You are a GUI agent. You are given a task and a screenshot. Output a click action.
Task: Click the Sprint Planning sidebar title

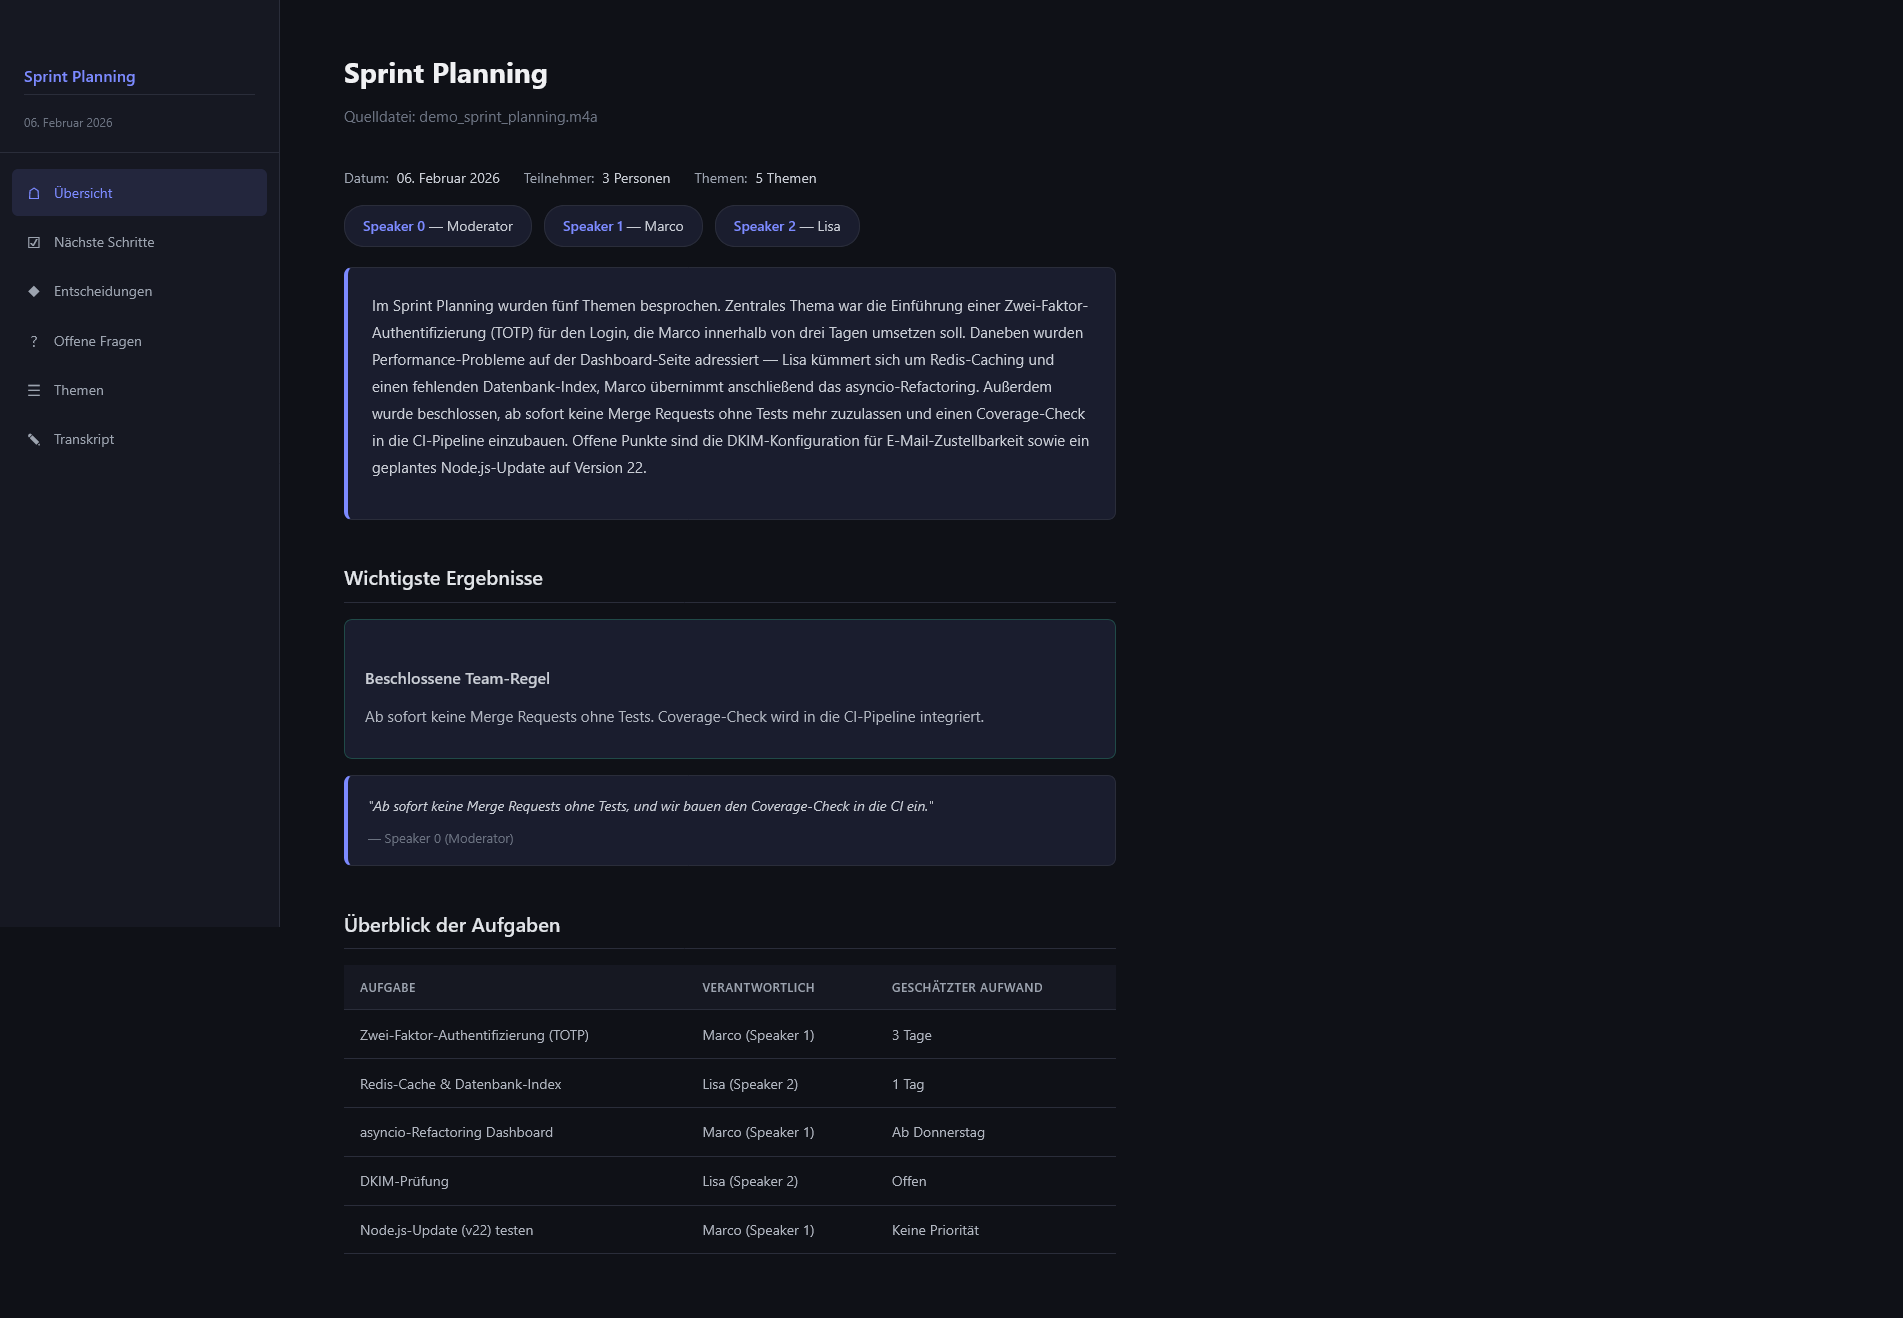tap(79, 77)
